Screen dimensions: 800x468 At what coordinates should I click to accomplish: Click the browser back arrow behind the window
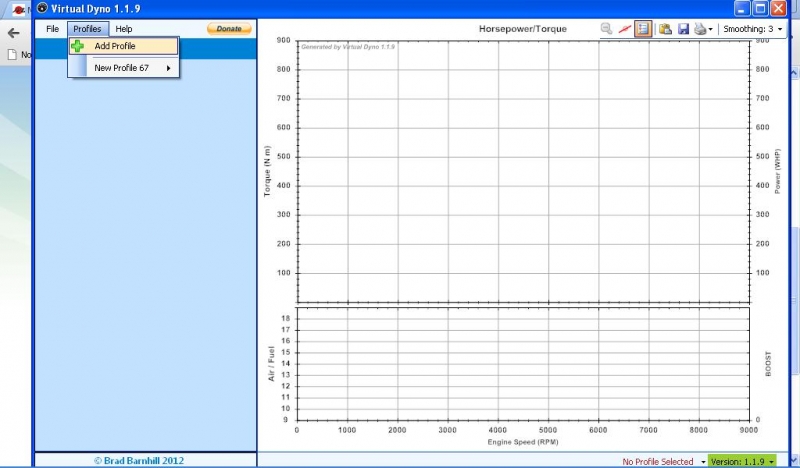(13, 33)
